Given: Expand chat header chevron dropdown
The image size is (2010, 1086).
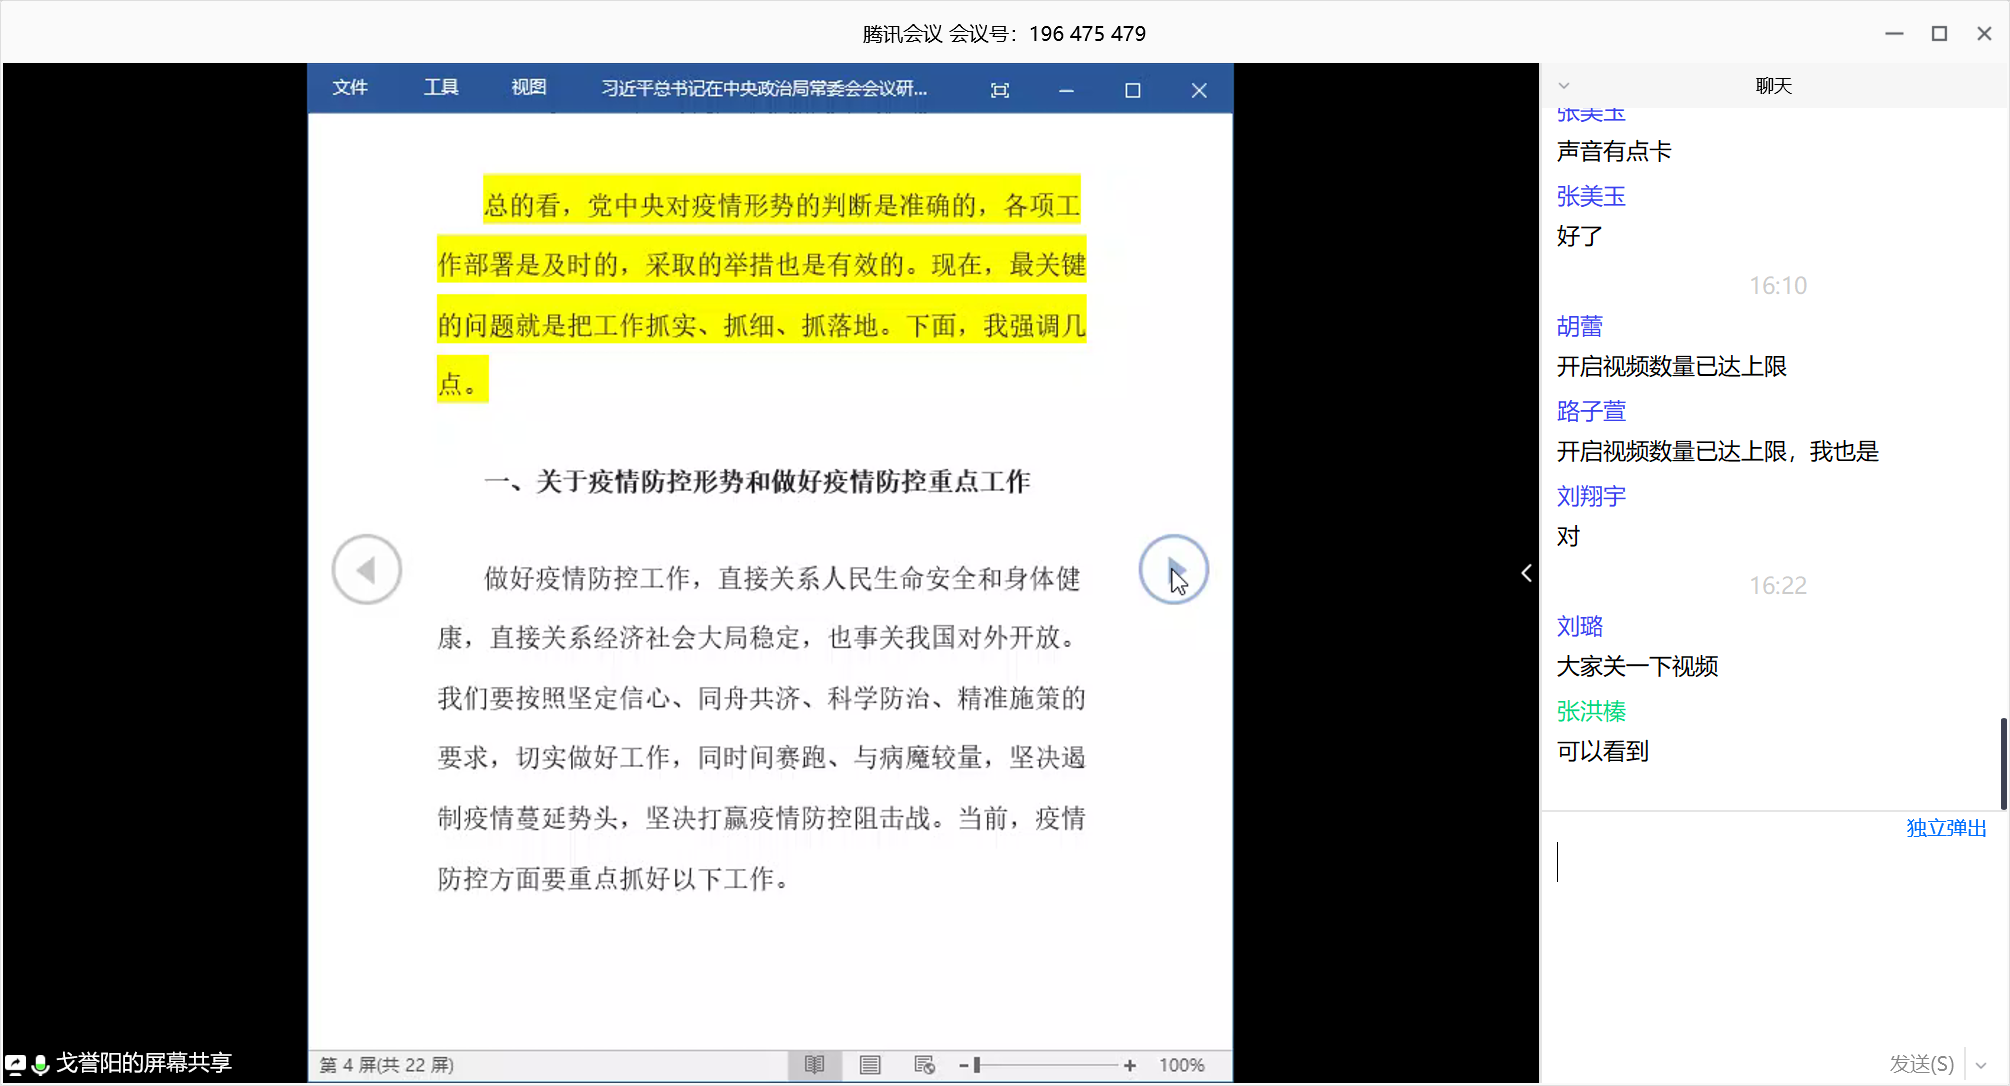Looking at the screenshot, I should 1564,86.
